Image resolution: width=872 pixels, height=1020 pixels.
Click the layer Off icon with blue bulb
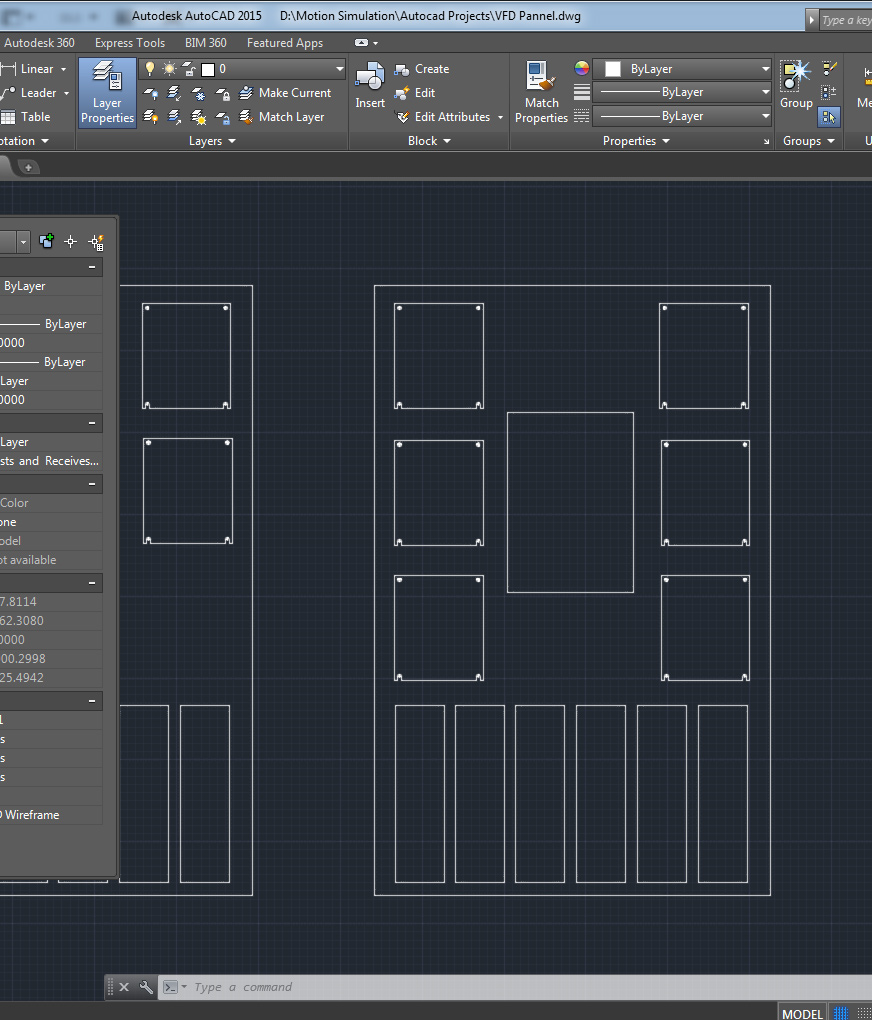[150, 94]
